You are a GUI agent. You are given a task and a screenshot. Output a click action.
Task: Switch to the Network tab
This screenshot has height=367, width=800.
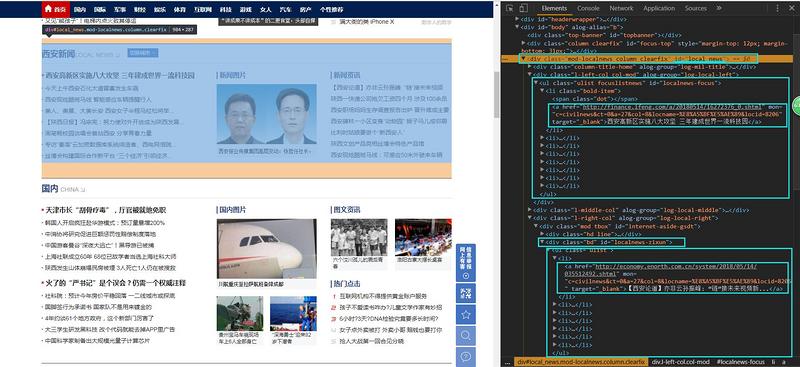(621, 8)
